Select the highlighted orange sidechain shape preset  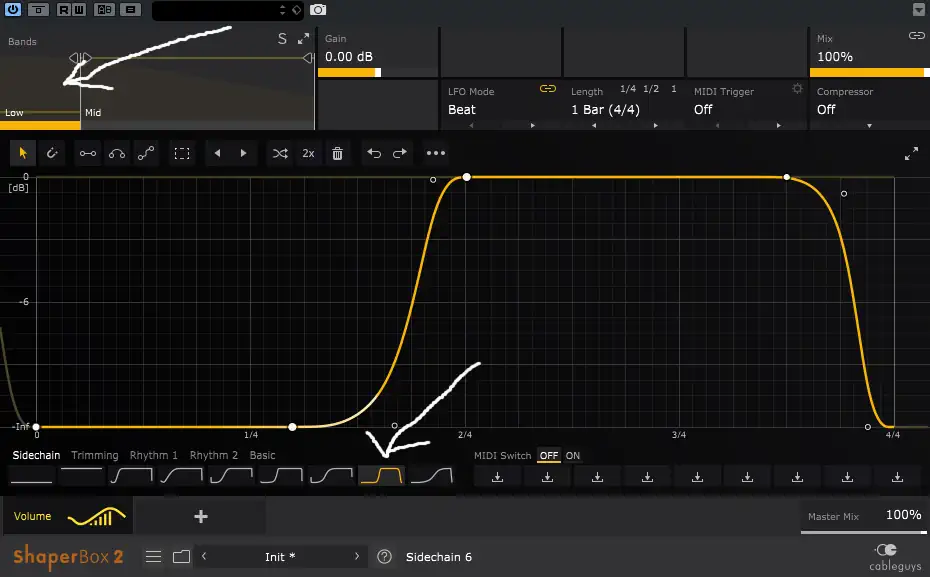(x=382, y=476)
